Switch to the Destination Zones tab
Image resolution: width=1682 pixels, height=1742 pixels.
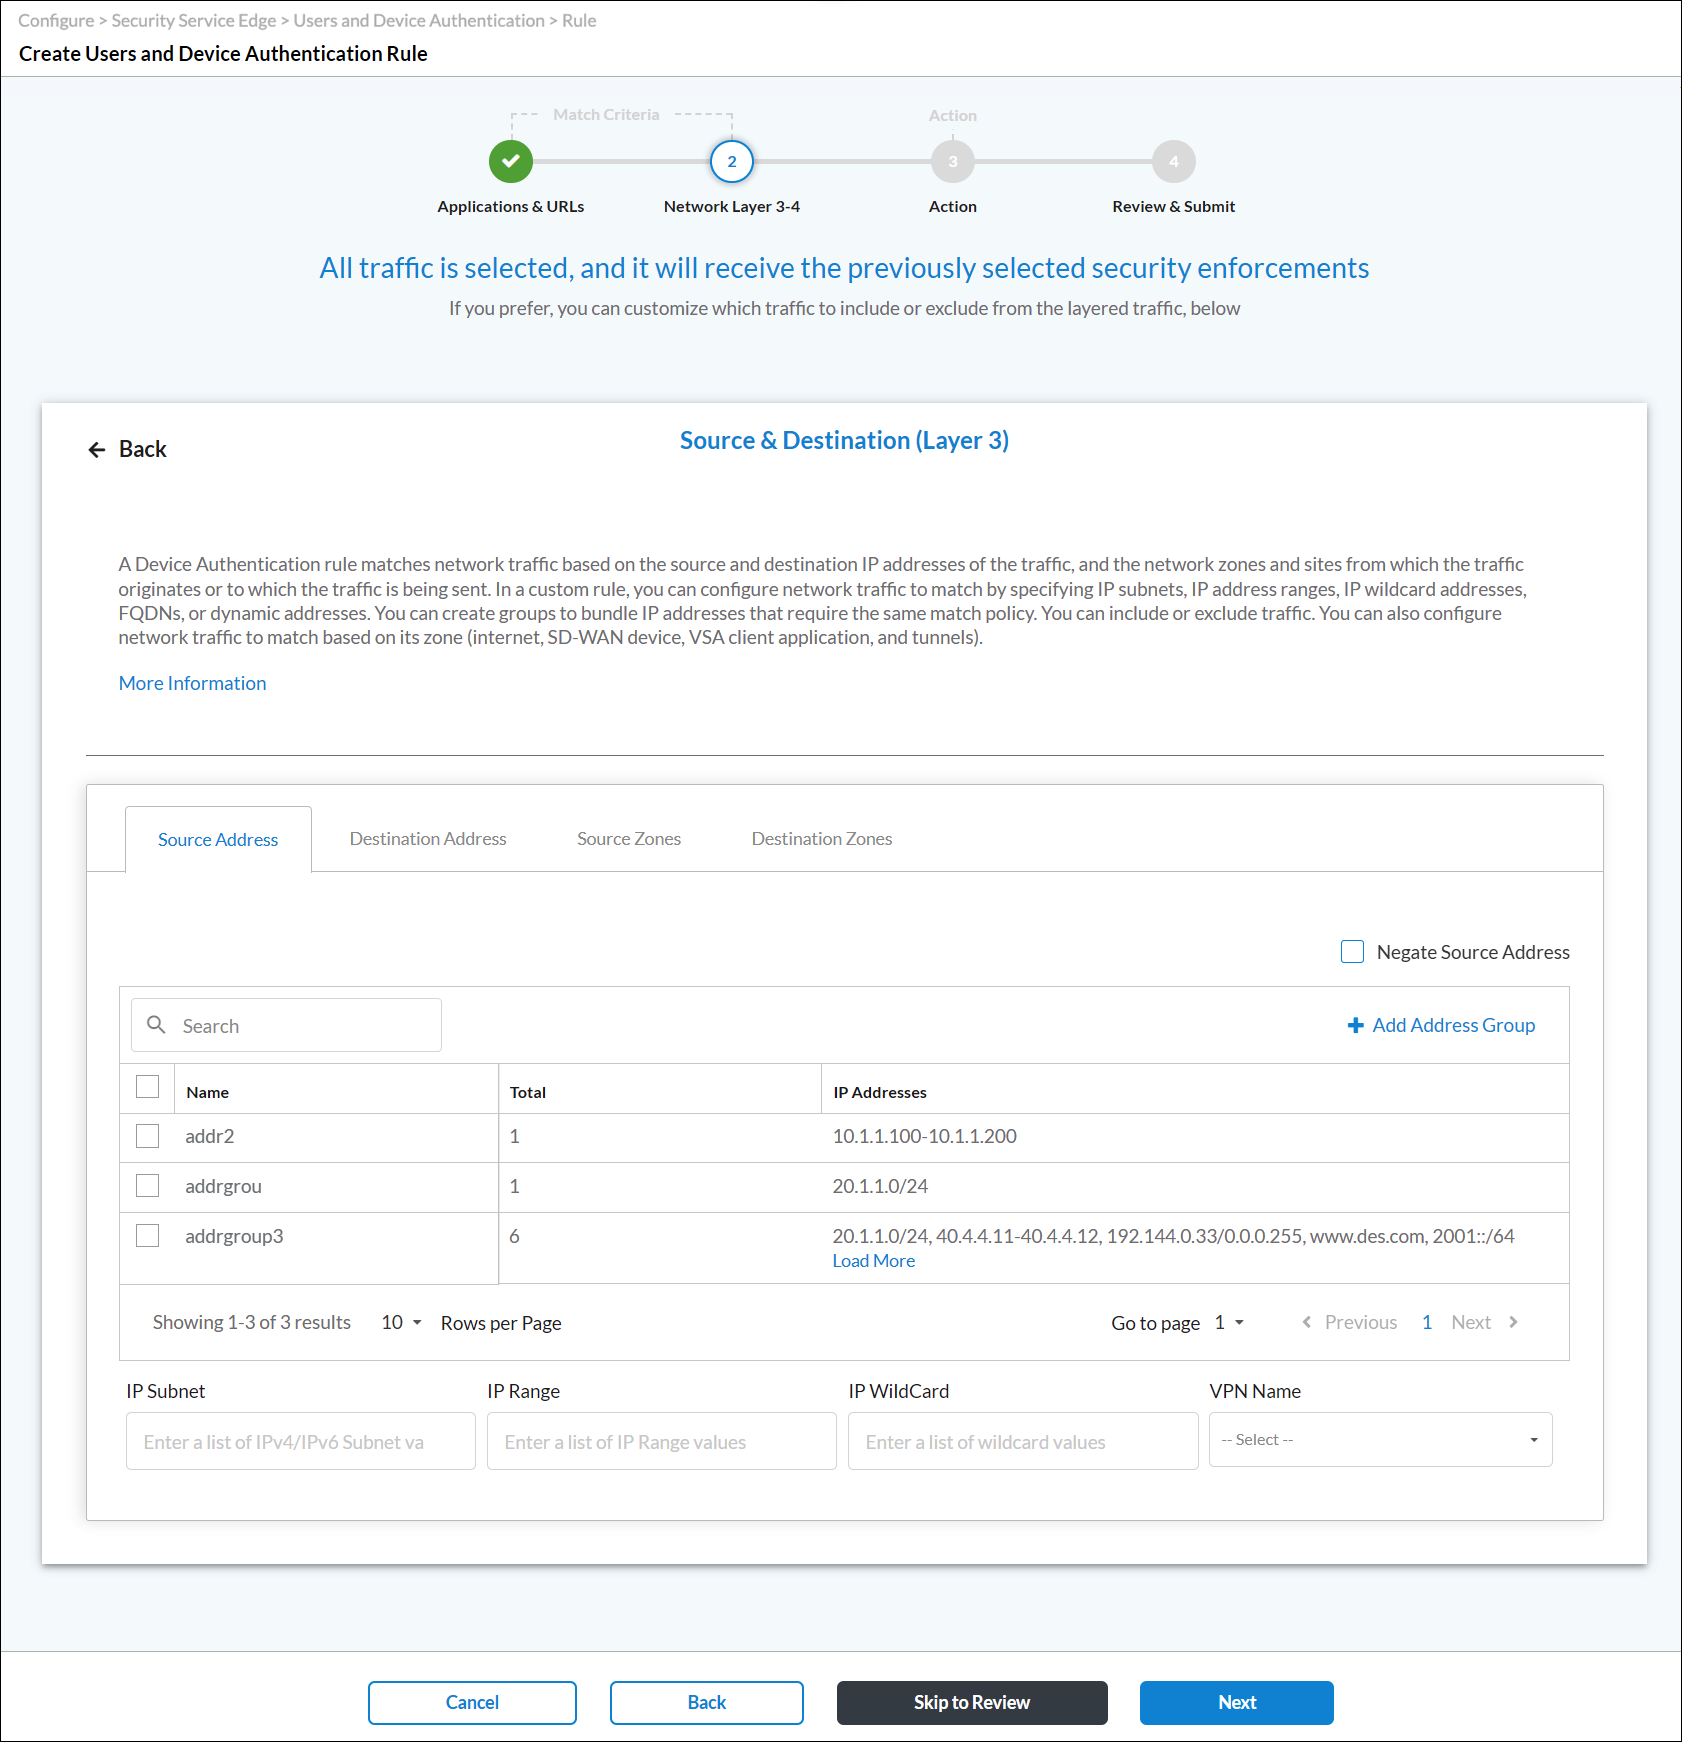coord(821,838)
